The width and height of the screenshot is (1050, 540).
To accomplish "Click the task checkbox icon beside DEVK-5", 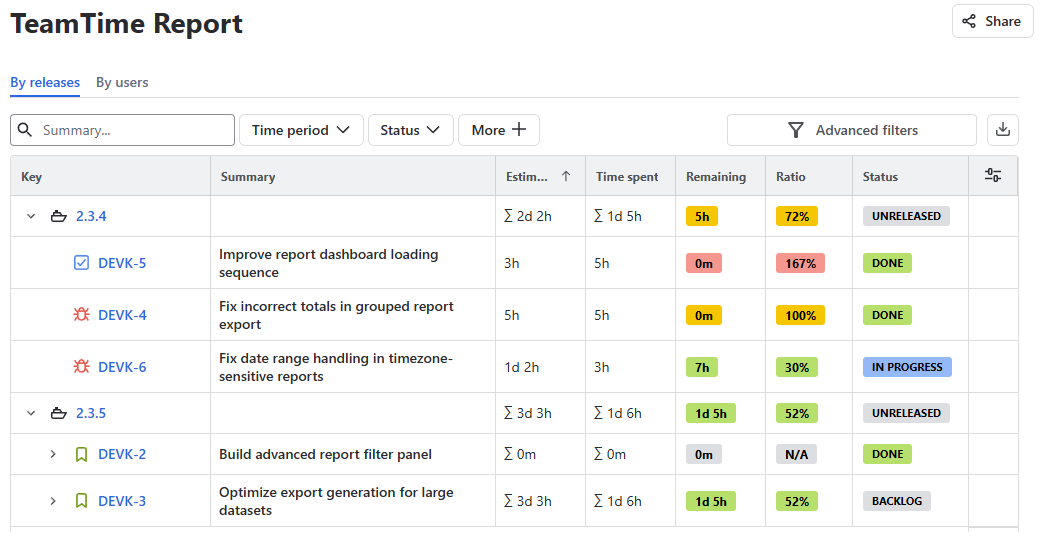I will [x=82, y=263].
